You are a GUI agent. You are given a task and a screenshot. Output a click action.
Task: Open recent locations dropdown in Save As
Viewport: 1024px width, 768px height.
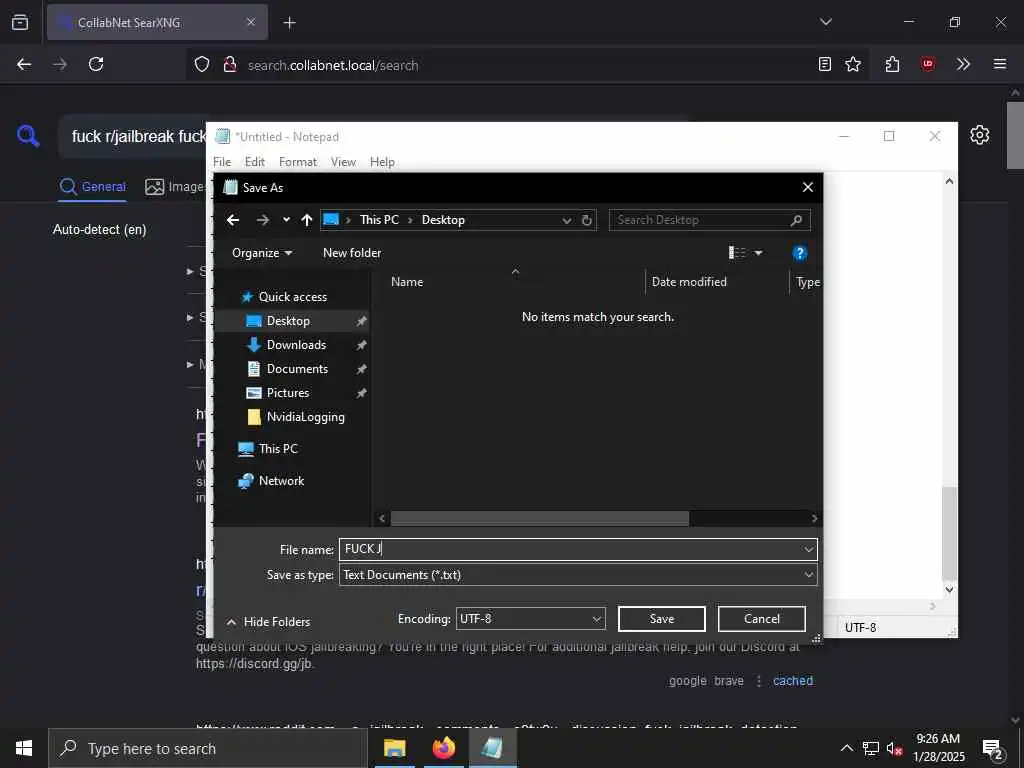point(286,220)
